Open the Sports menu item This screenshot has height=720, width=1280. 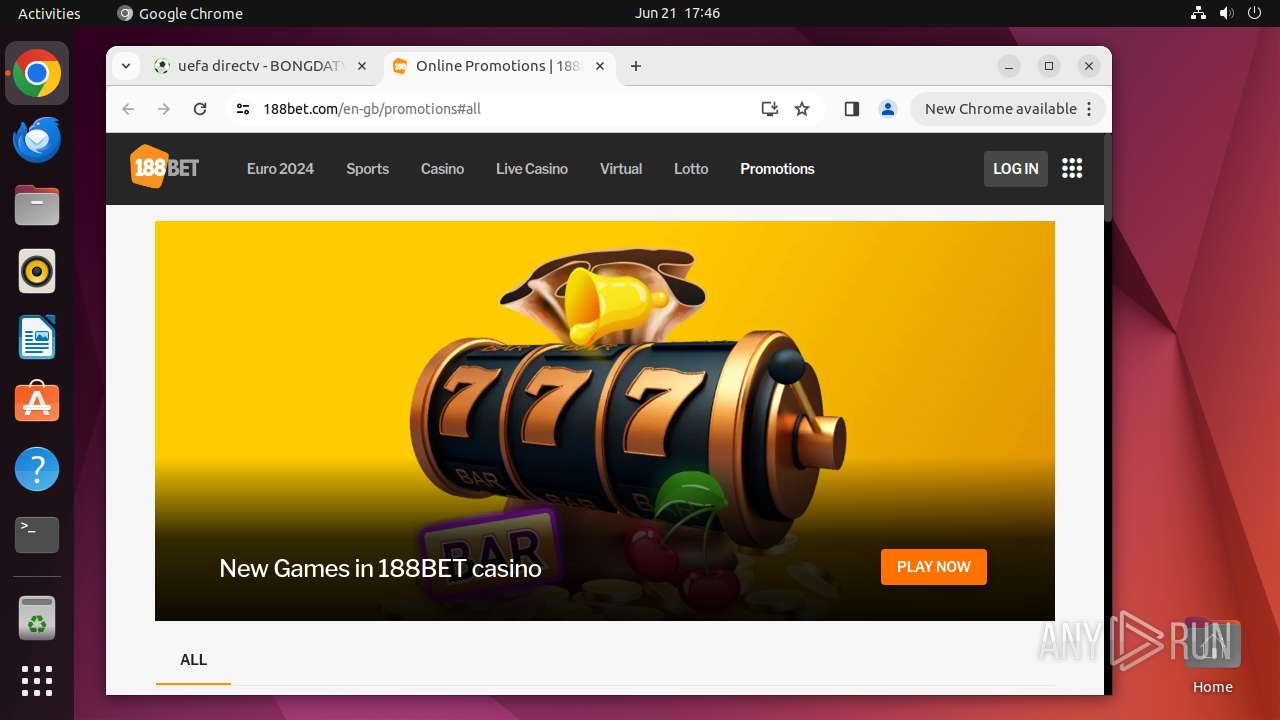(367, 169)
